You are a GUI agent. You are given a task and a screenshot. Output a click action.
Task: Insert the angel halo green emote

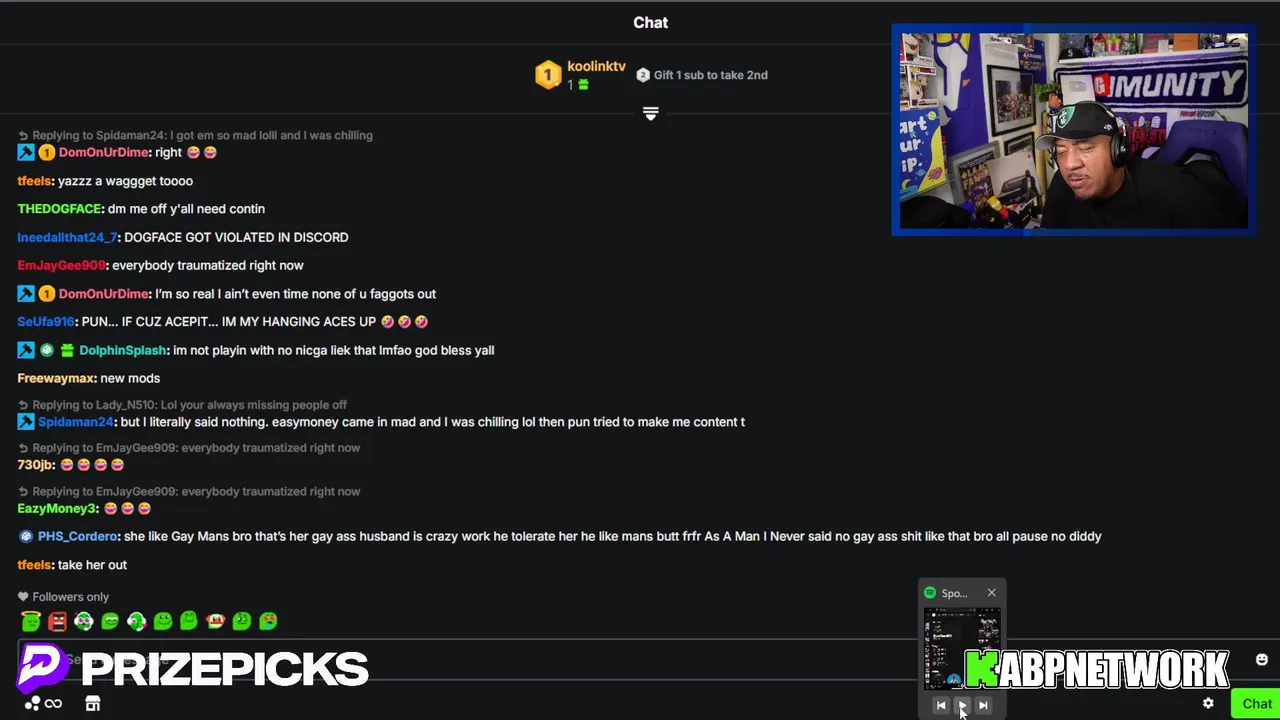point(31,621)
